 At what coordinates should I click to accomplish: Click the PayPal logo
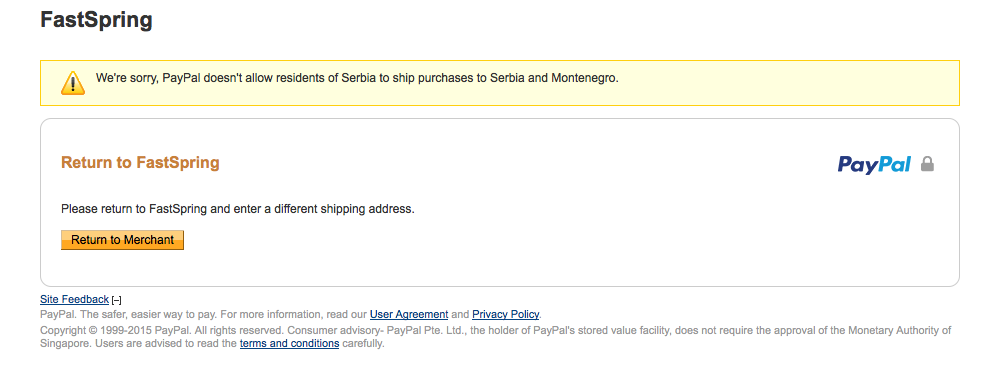click(x=874, y=165)
